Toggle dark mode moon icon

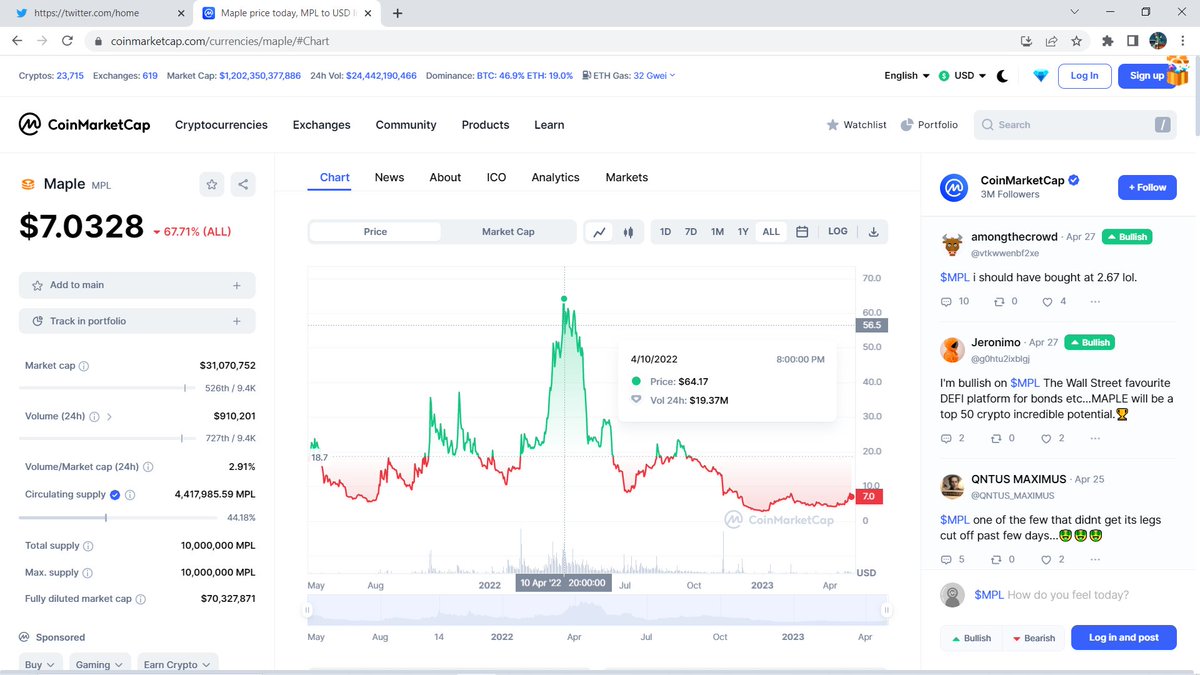coord(1002,75)
